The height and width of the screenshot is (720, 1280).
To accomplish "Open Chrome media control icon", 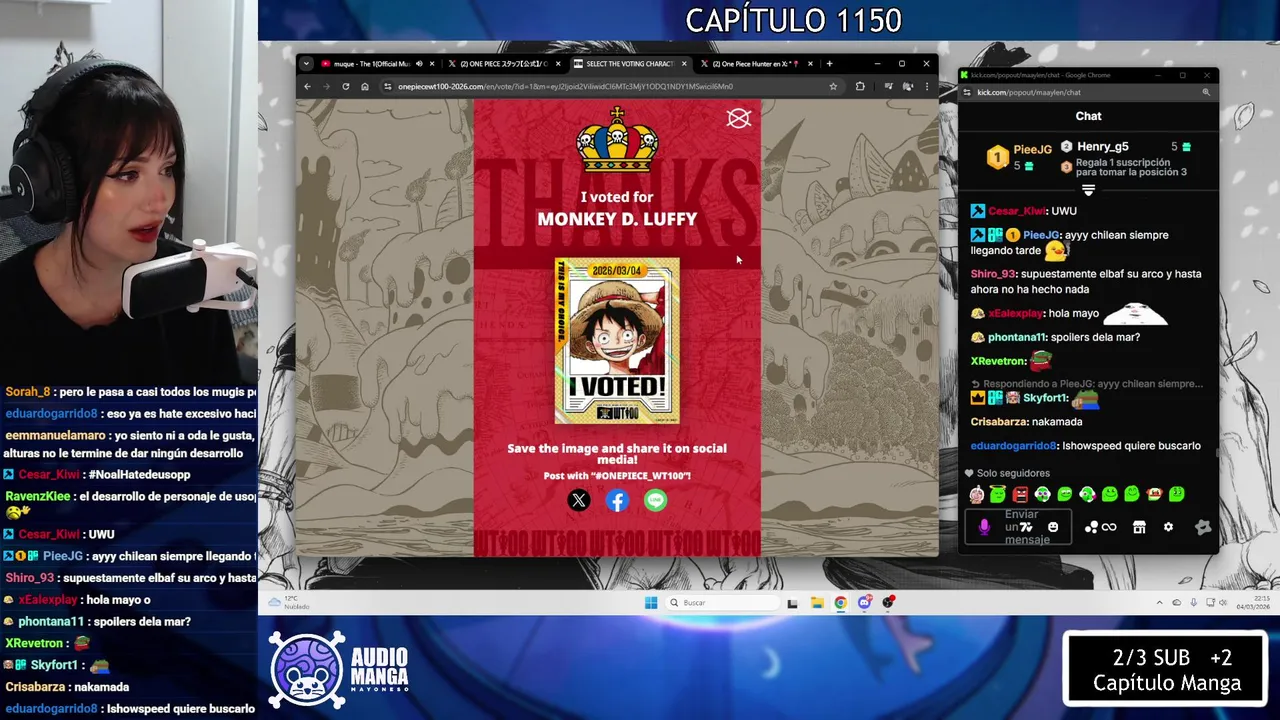I will pos(888,86).
